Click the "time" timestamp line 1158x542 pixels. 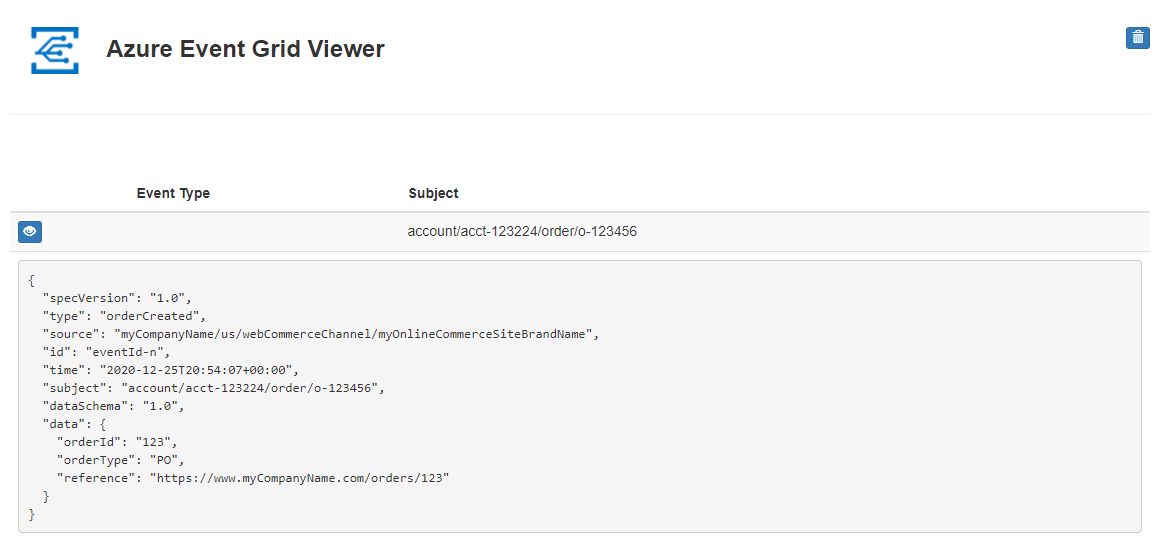tap(171, 370)
